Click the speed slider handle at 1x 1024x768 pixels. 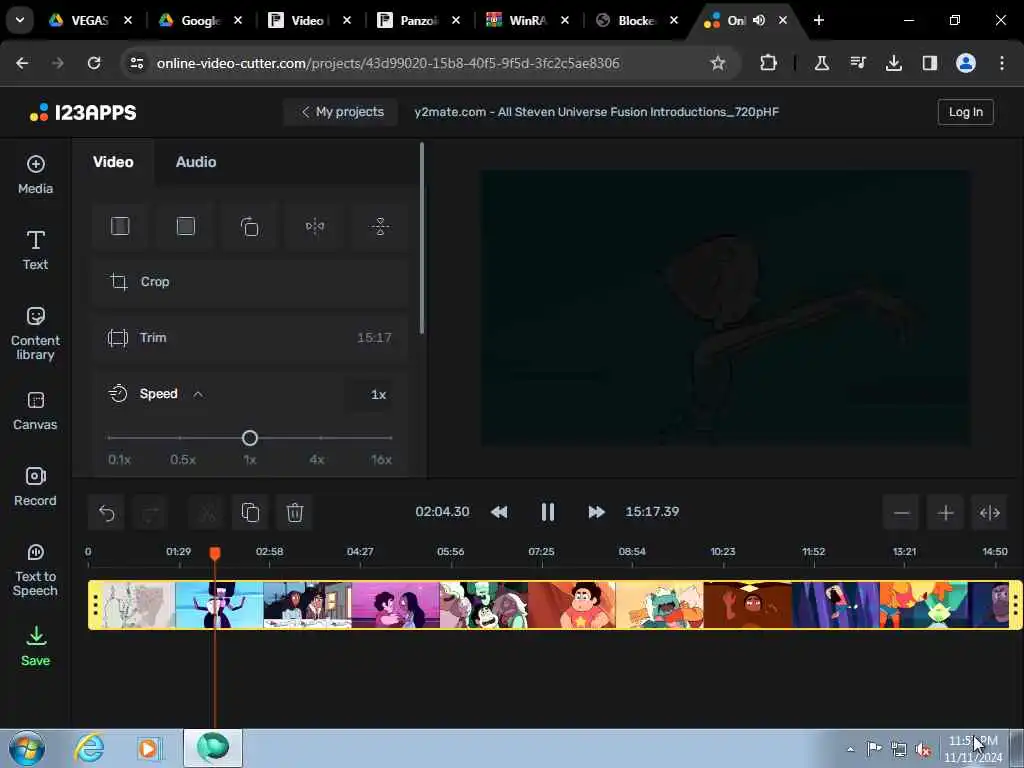[249, 438]
